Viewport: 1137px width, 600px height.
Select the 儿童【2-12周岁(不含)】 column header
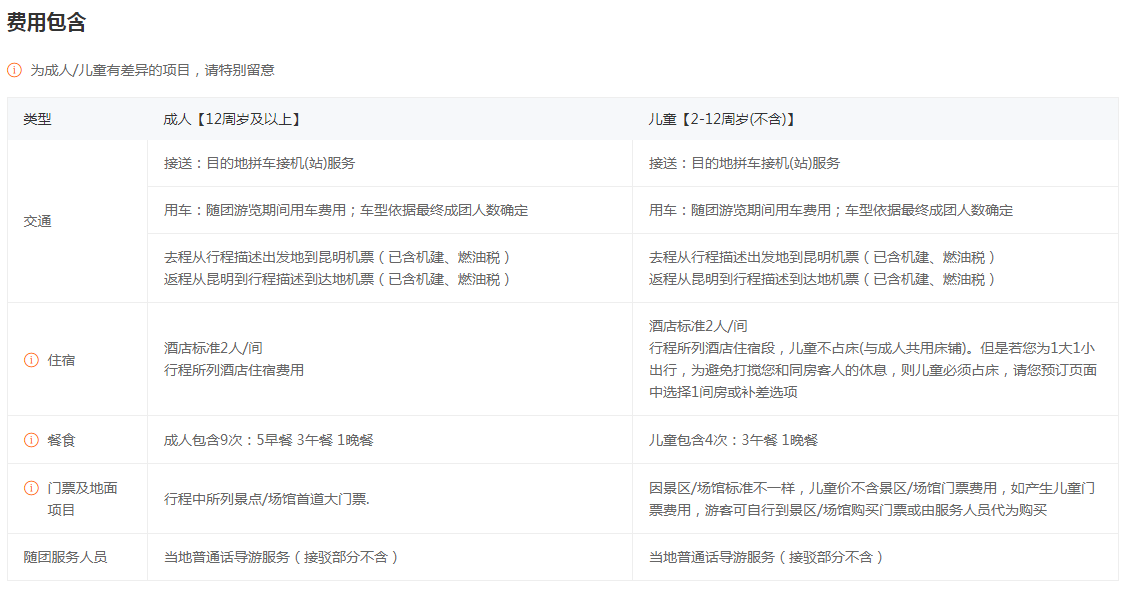(722, 119)
